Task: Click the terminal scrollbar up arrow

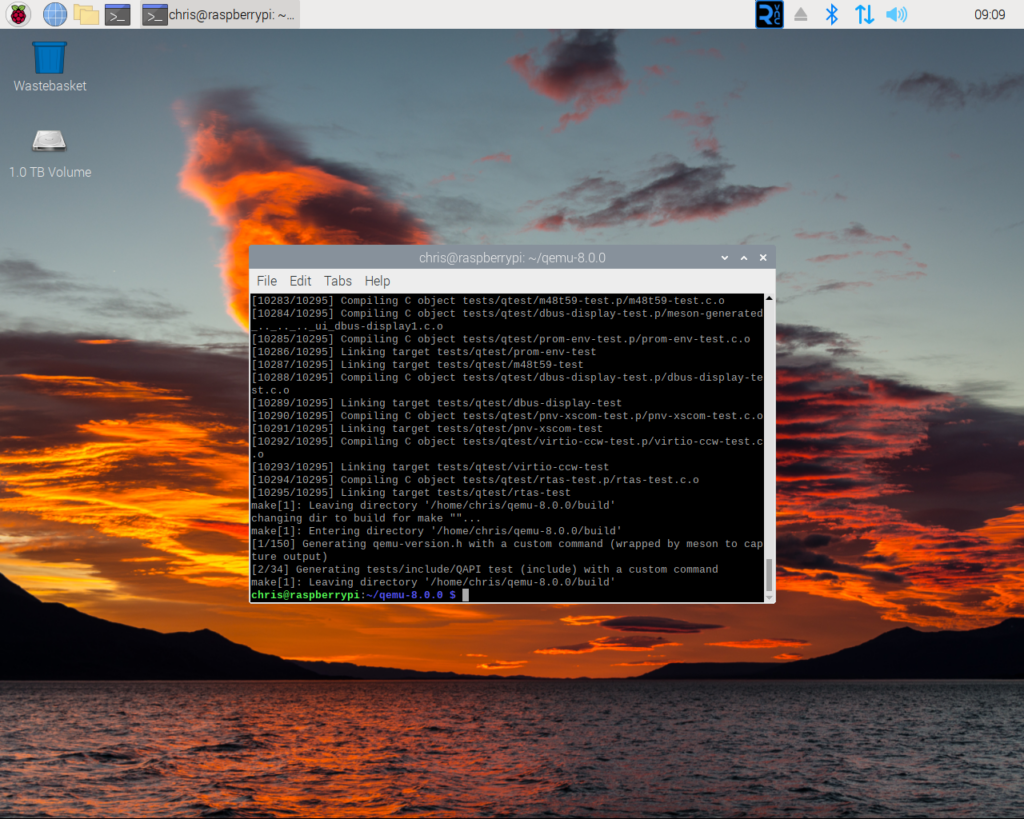Action: click(x=769, y=298)
